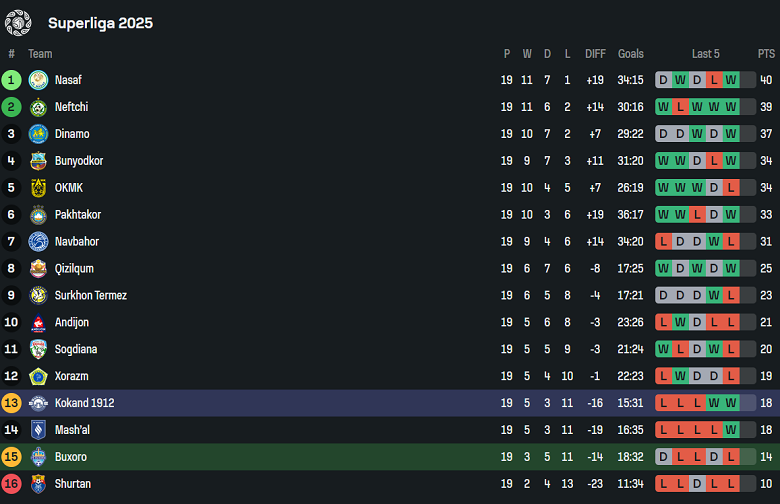The width and height of the screenshot is (780, 504).
Task: Click the Navbahor club crest
Action: (38, 242)
